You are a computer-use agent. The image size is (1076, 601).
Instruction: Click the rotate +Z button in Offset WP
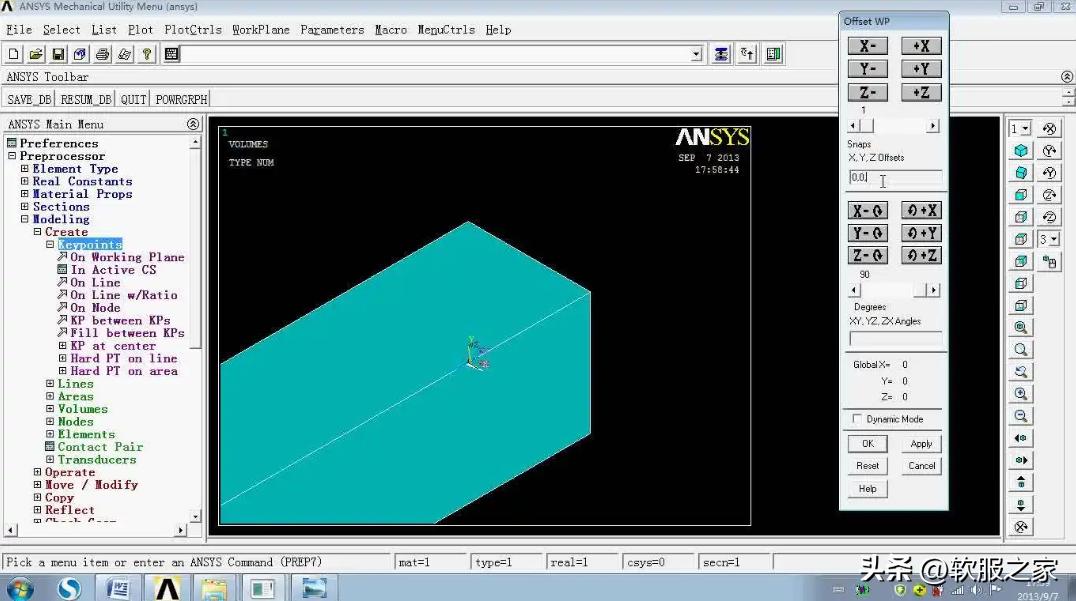pyautogui.click(x=921, y=255)
